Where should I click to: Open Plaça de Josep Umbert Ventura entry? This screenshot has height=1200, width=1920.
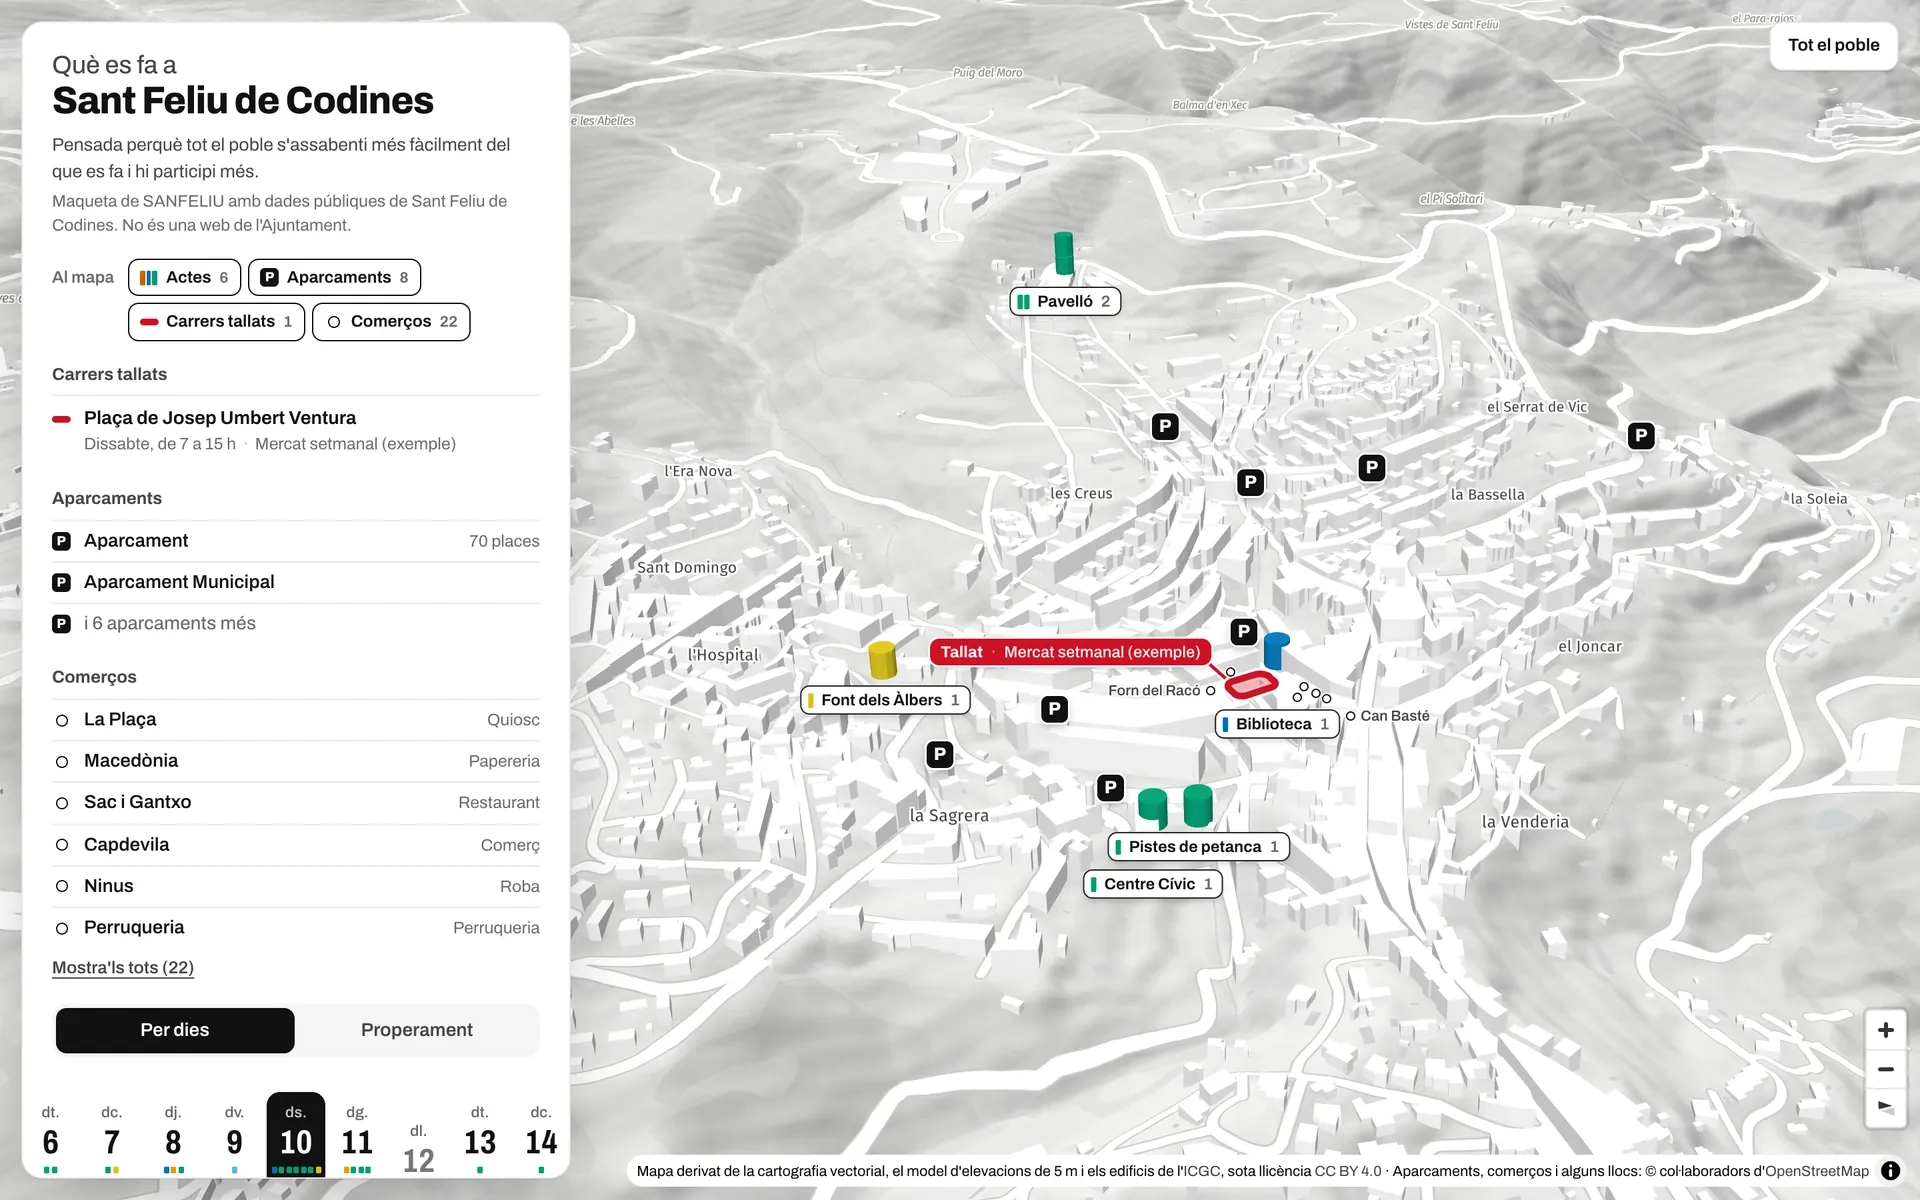(296, 430)
